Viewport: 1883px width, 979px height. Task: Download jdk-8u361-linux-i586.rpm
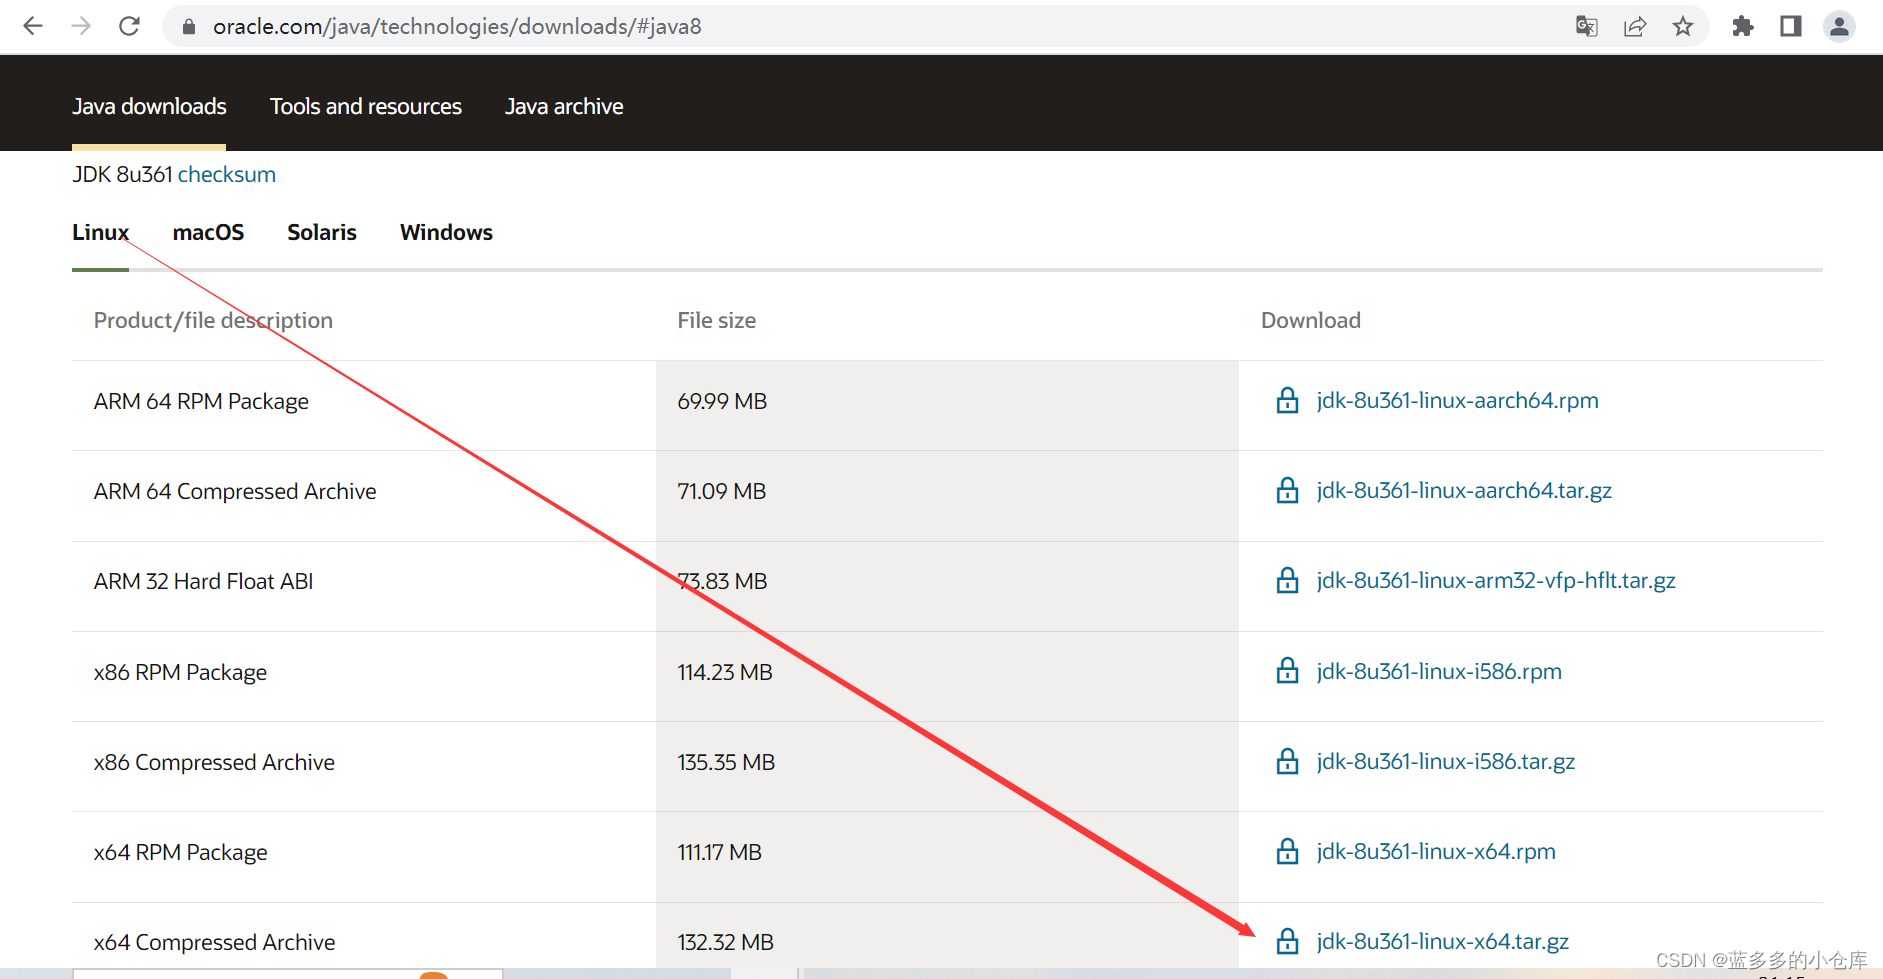coord(1439,671)
